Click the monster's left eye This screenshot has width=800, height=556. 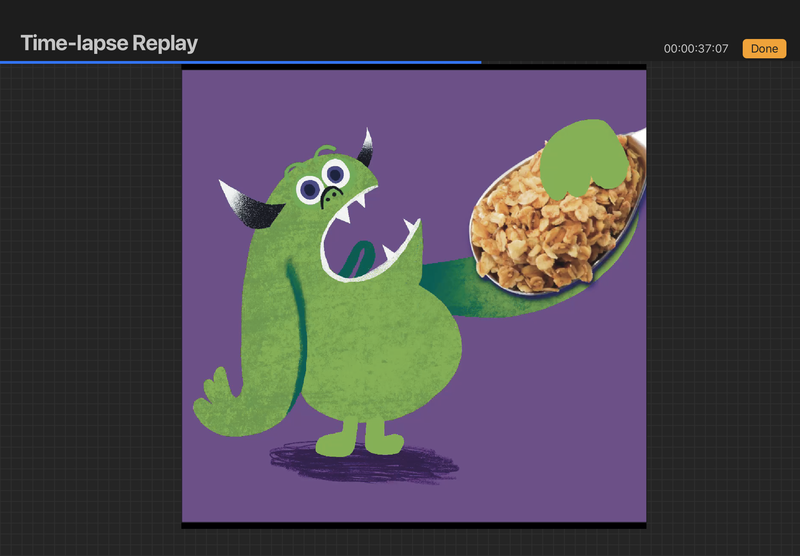(309, 187)
